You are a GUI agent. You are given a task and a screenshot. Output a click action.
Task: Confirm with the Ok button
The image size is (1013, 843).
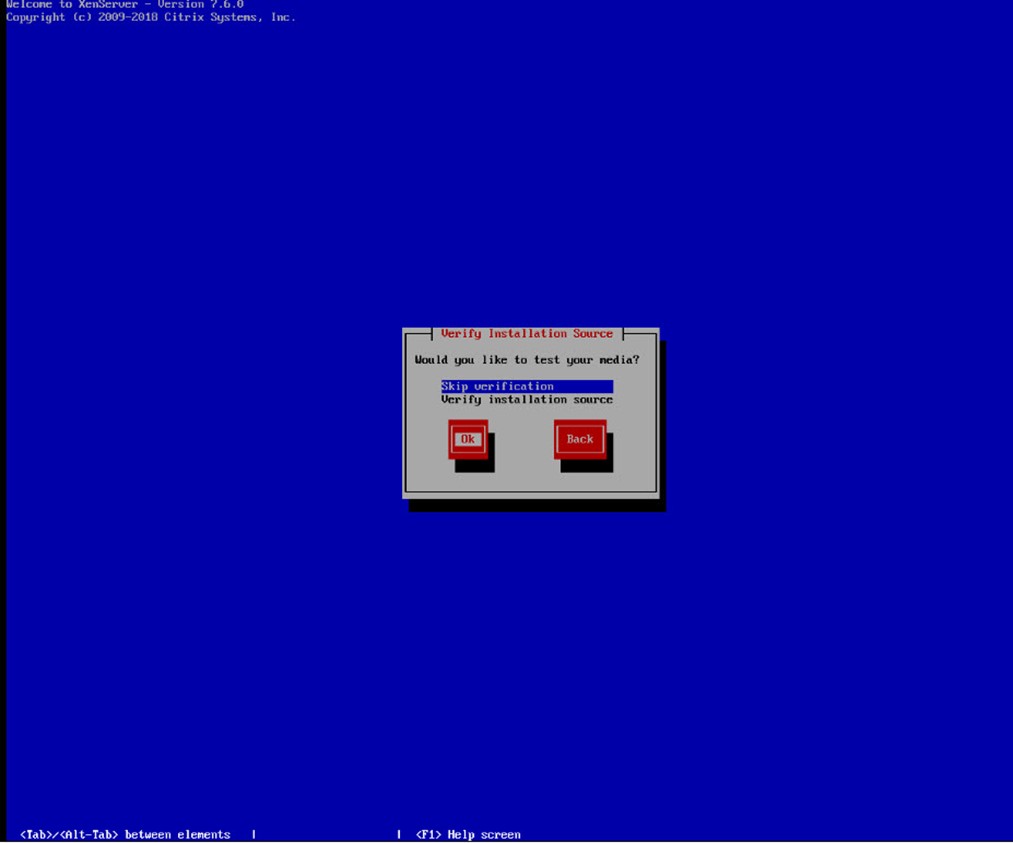tap(468, 439)
